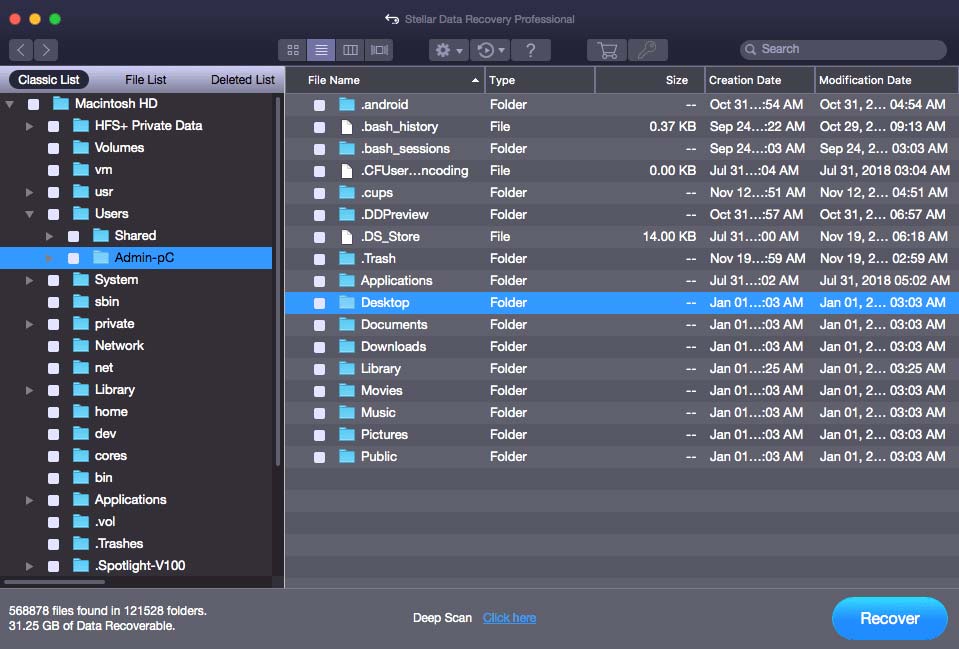Screen dimensions: 959x649
Task: Switch to cover flow view
Action: click(379, 50)
